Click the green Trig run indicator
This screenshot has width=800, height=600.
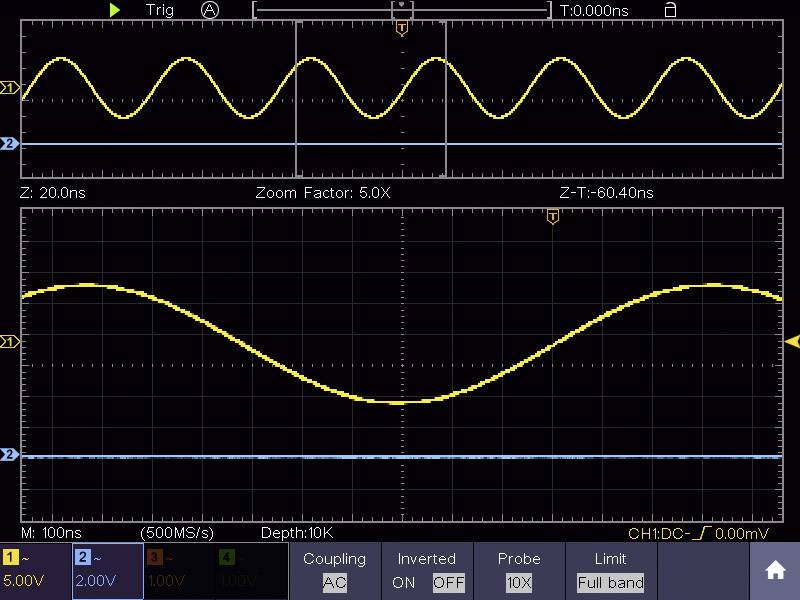pyautogui.click(x=115, y=9)
